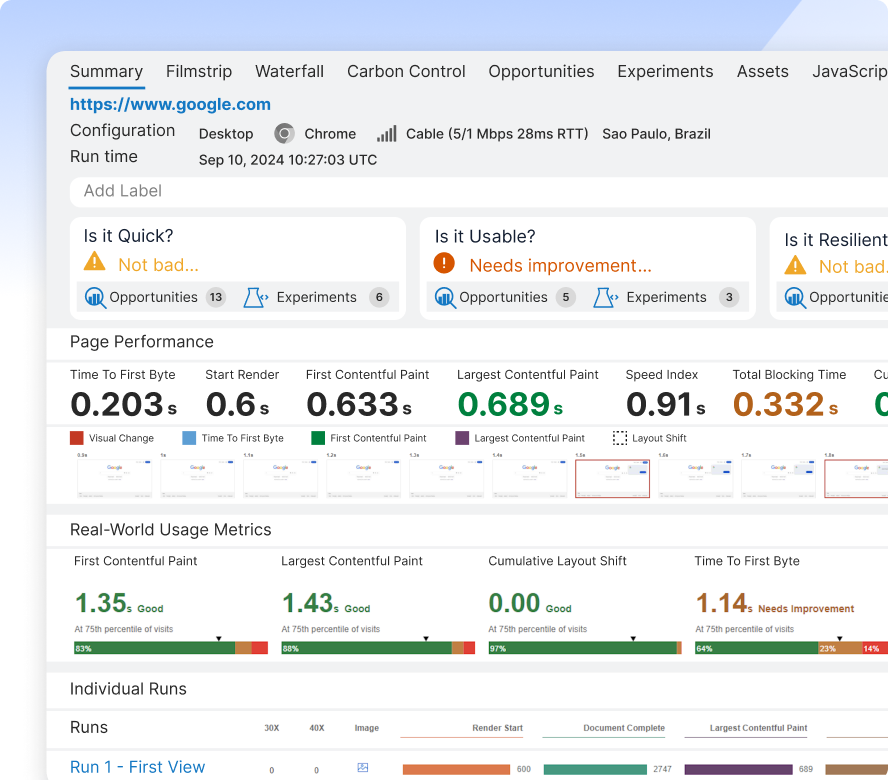Click the Opportunities magnifier icon under Is it Quick
The height and width of the screenshot is (780, 888).
click(95, 297)
